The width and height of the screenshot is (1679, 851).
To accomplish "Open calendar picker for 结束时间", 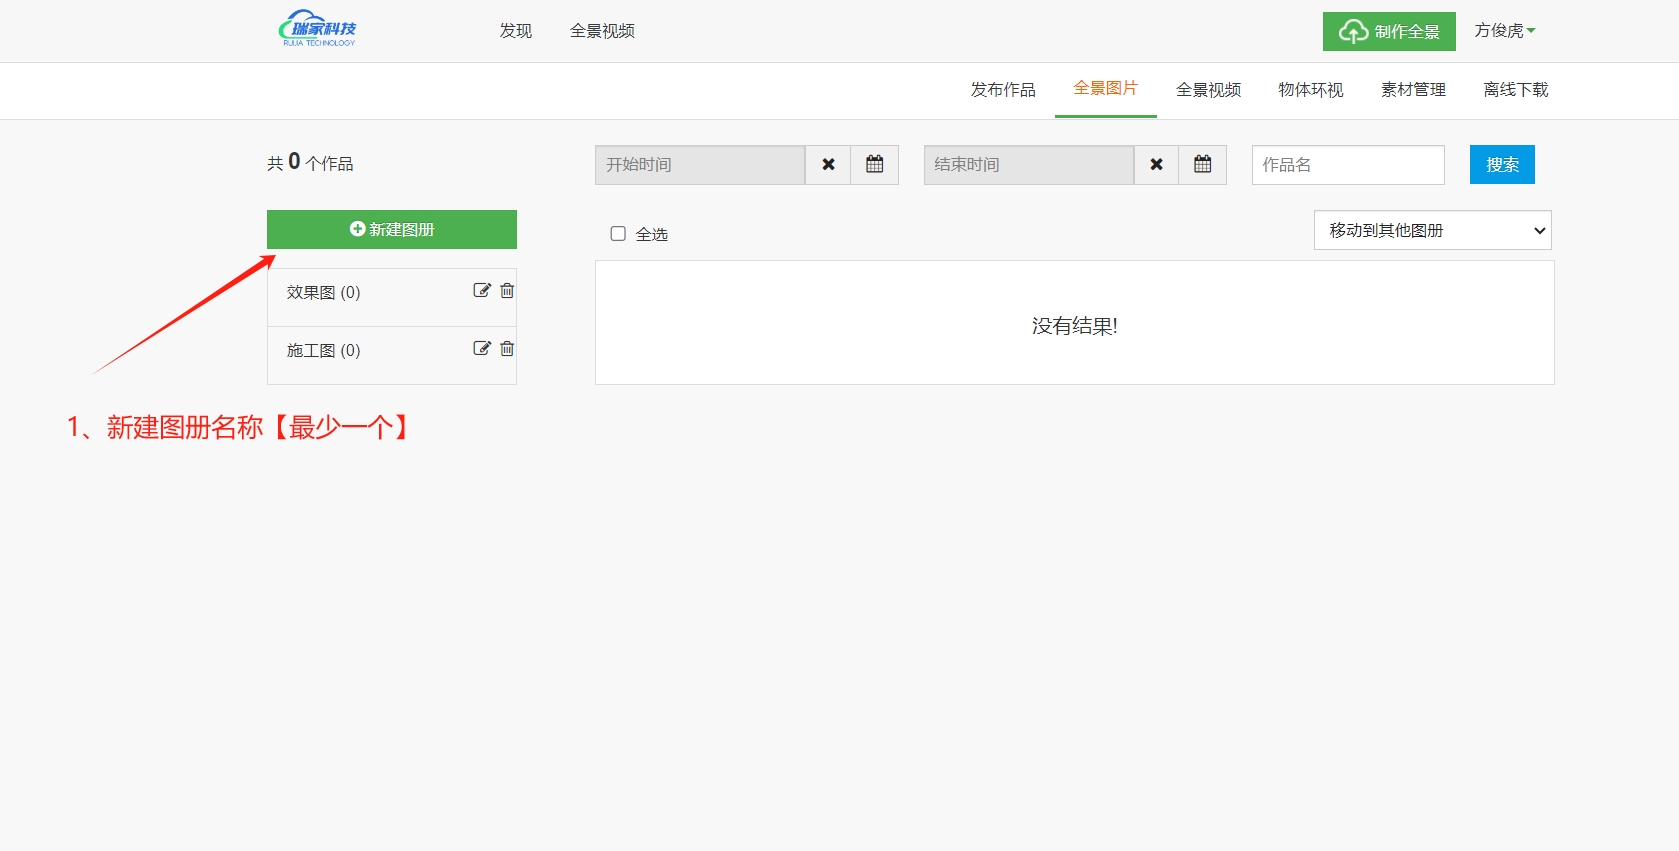I will tap(1203, 165).
